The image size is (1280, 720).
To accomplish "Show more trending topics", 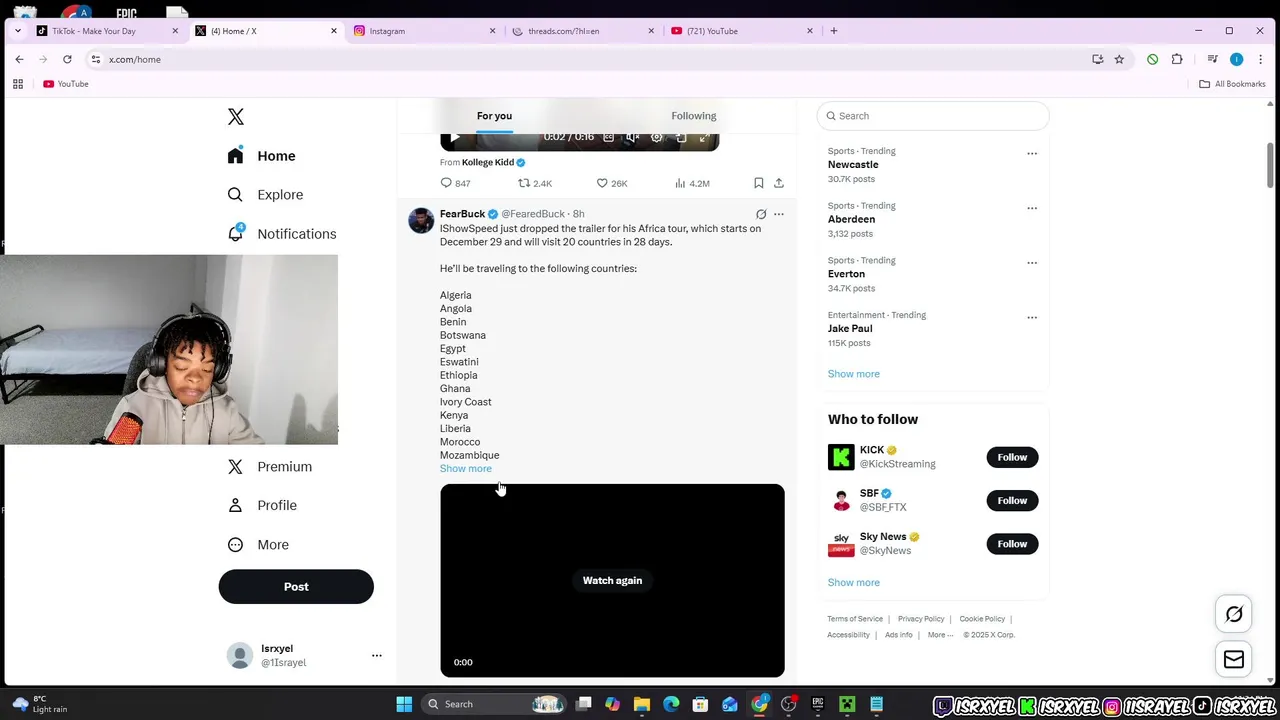I will 854,374.
